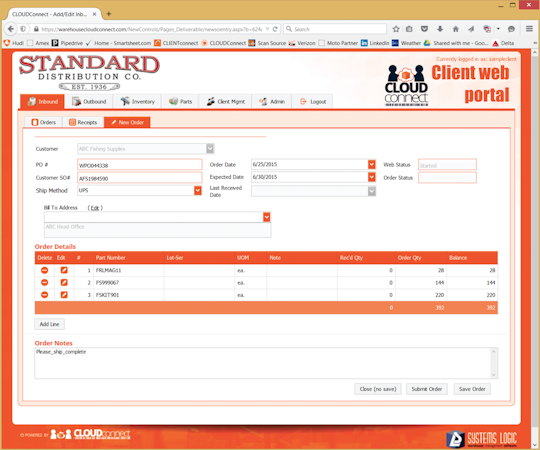Delete order line 1 FRLMAG11

click(44, 270)
